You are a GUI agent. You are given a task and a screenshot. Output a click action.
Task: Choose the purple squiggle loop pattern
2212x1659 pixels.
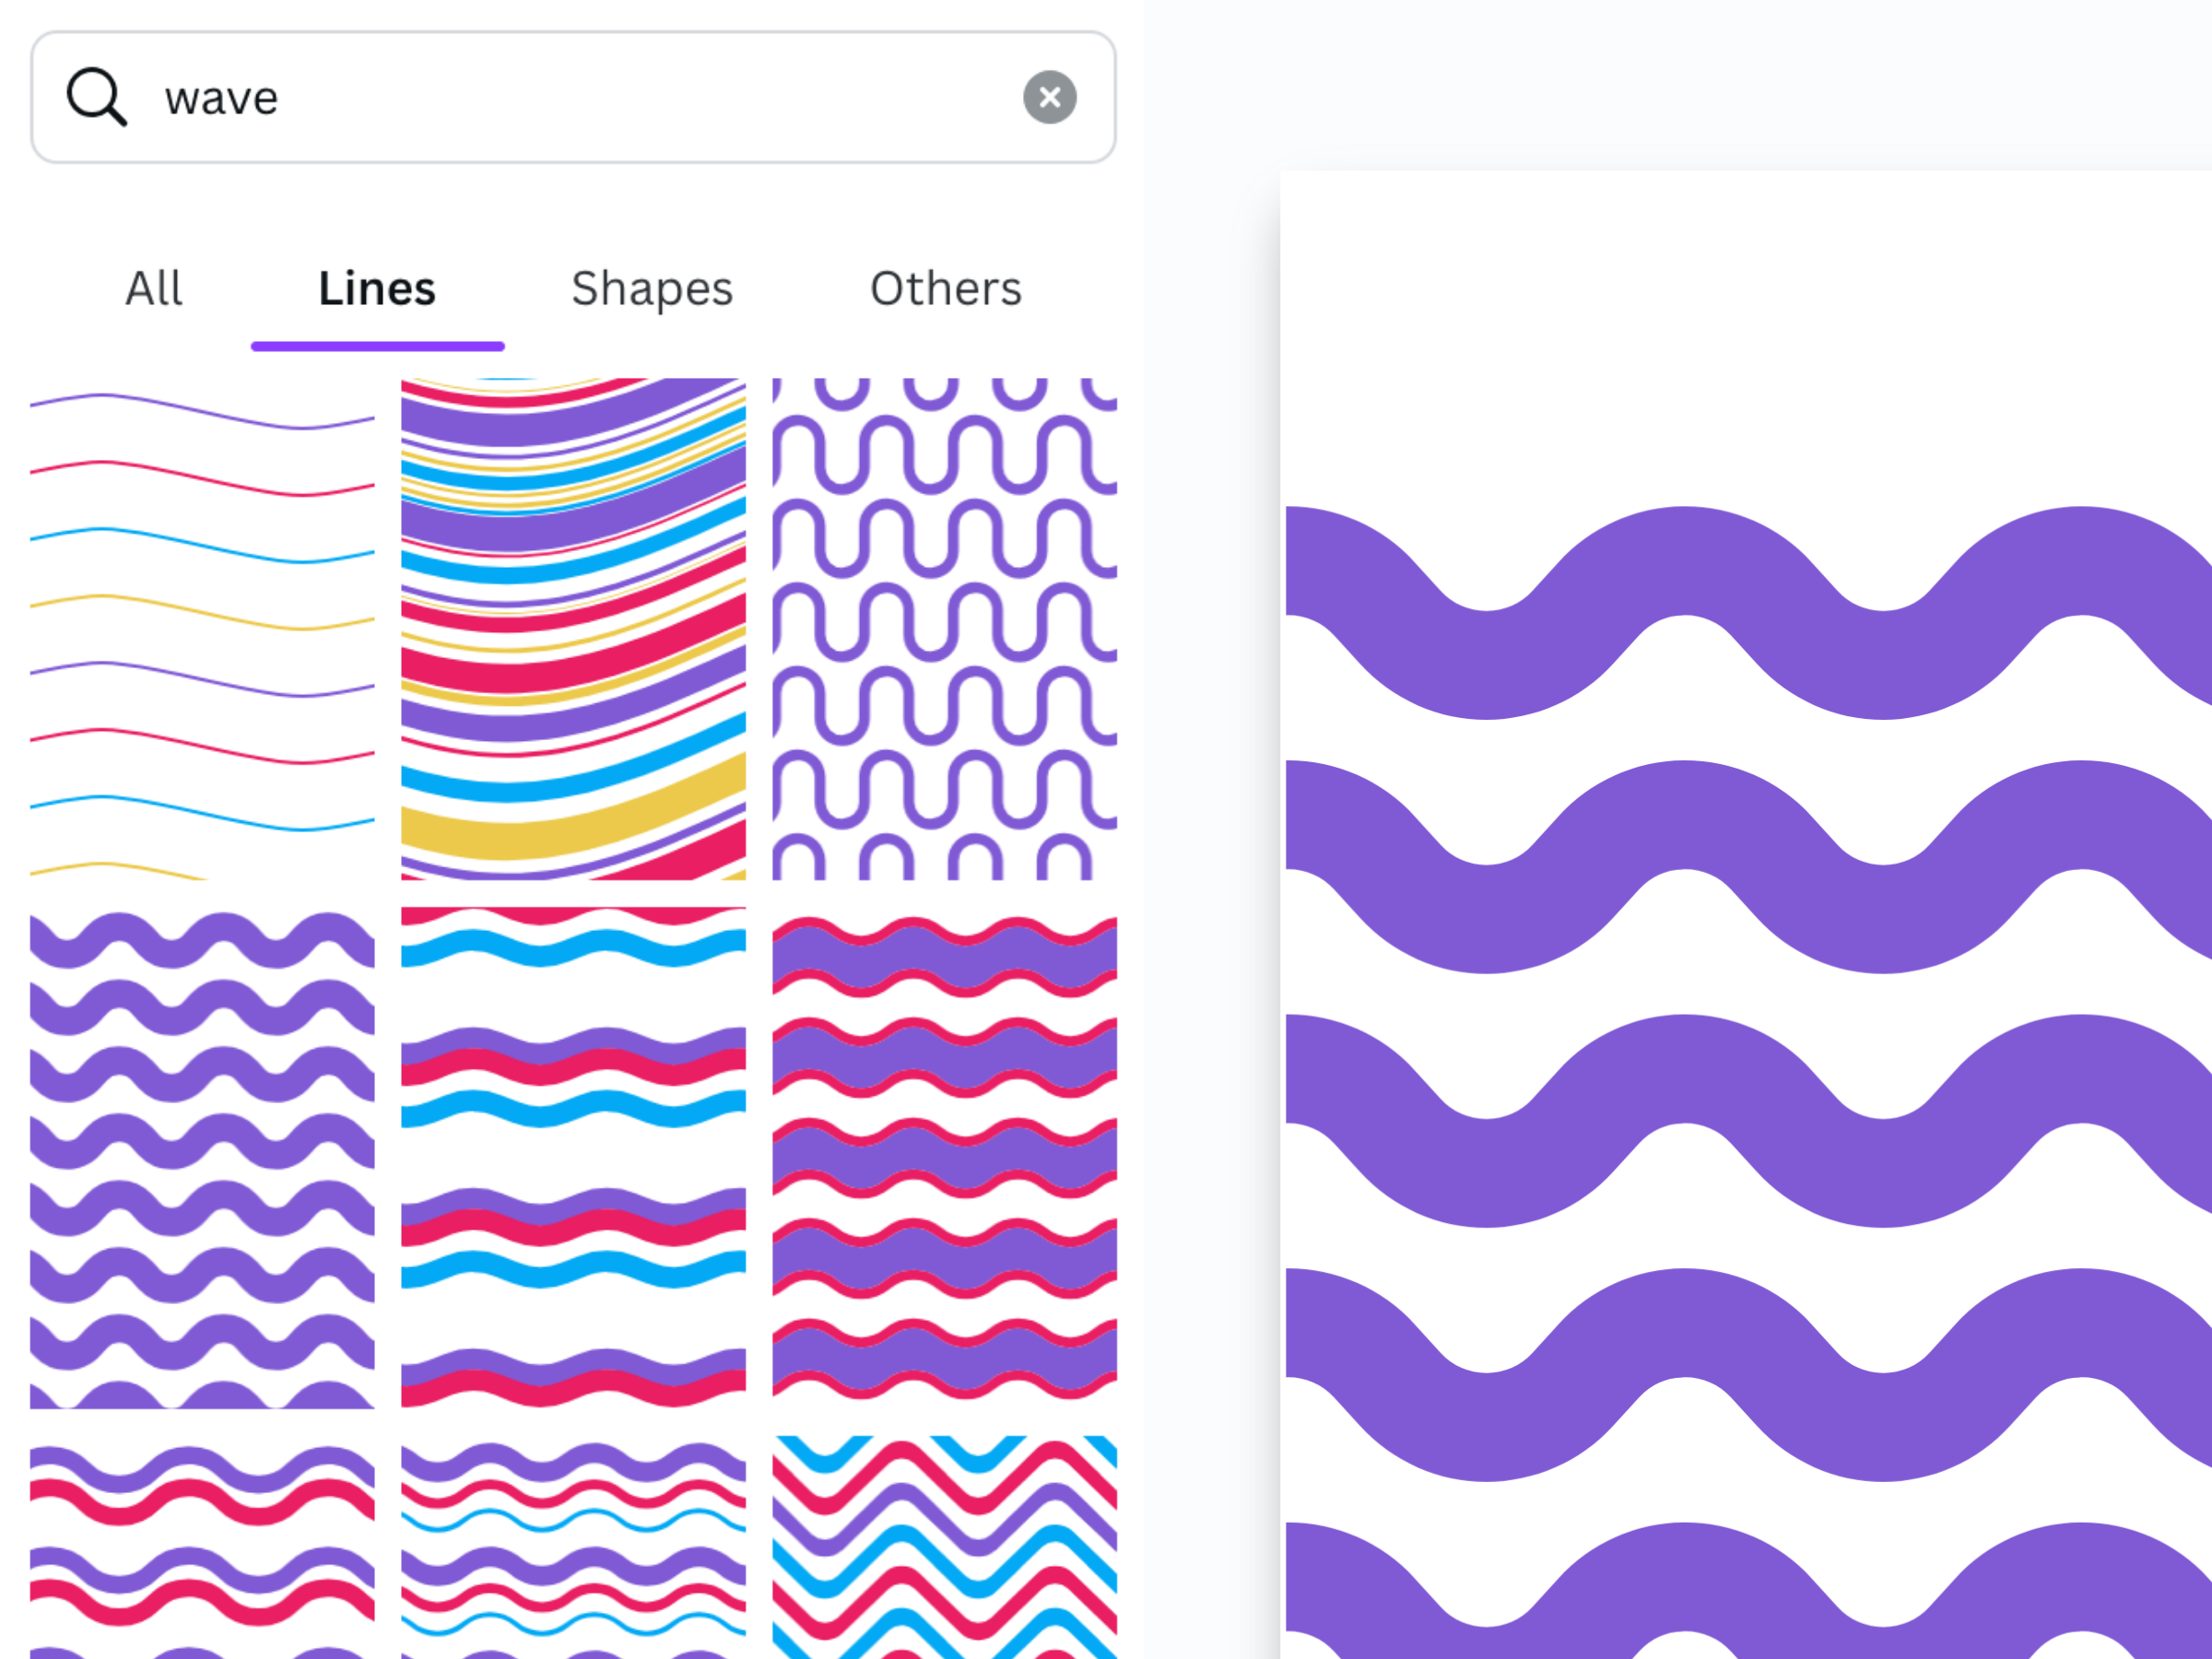click(x=944, y=628)
